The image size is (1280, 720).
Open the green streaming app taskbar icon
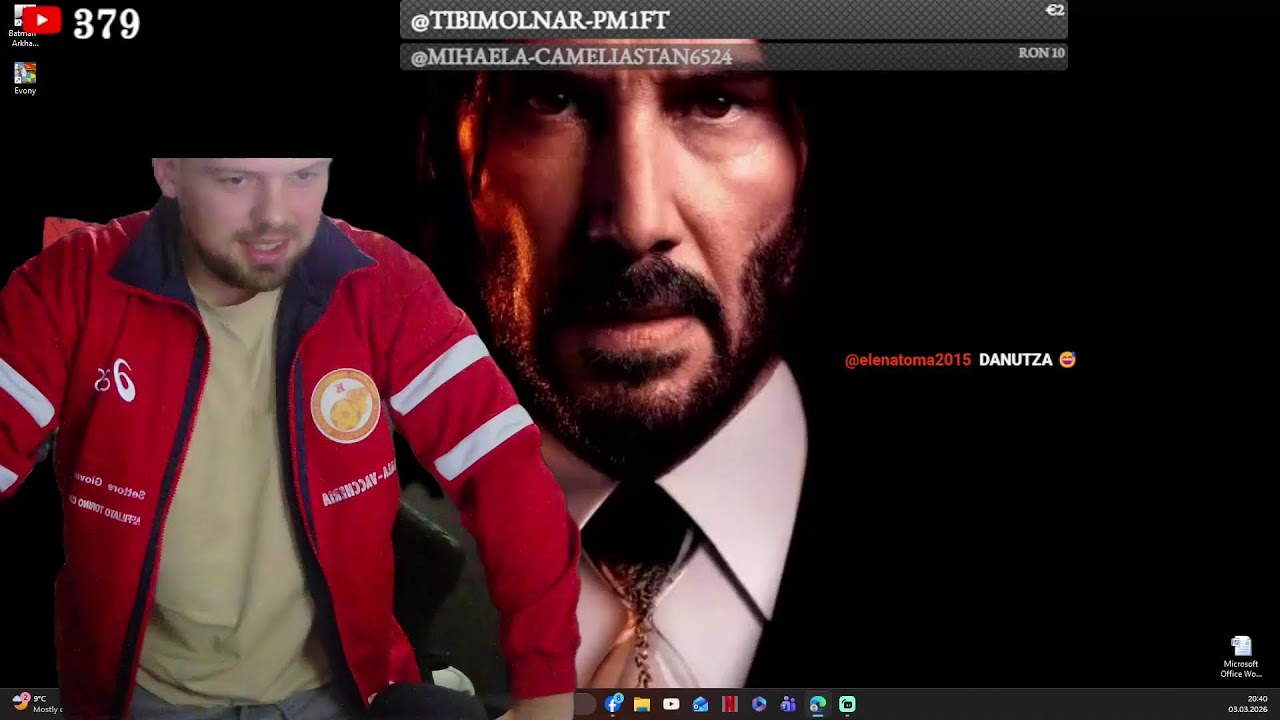tap(847, 704)
